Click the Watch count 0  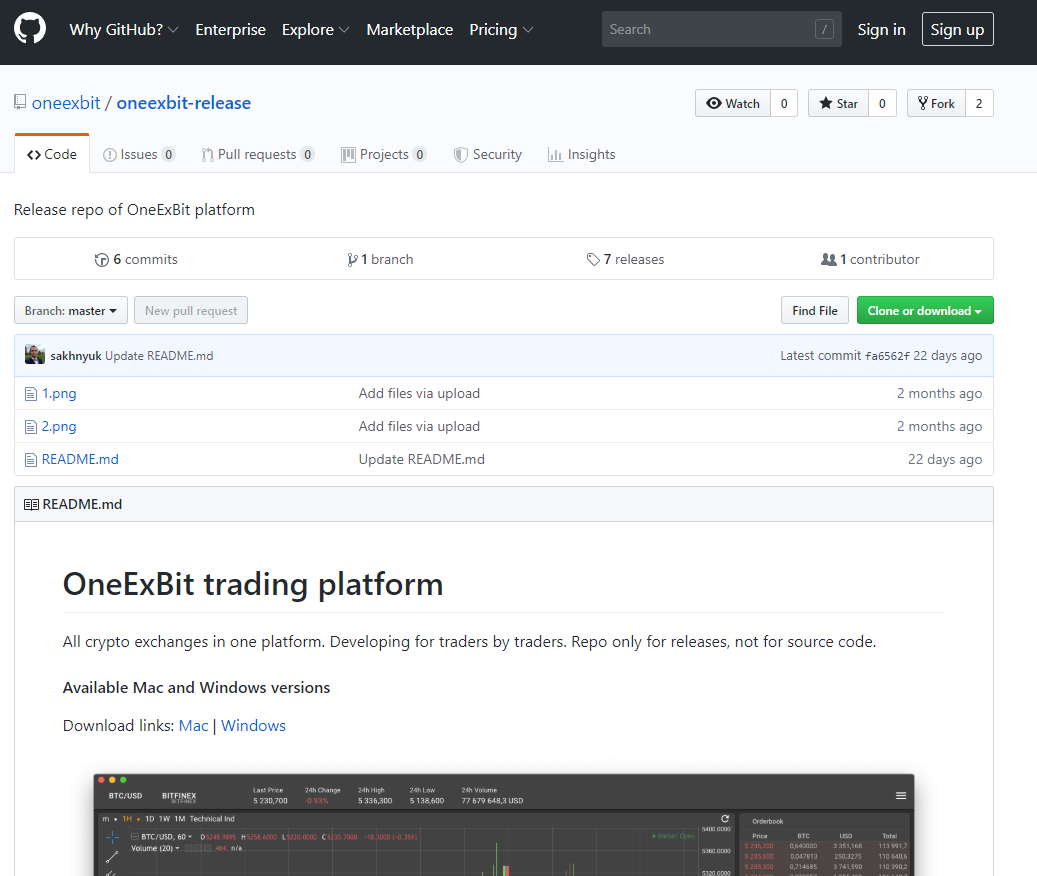coord(784,103)
